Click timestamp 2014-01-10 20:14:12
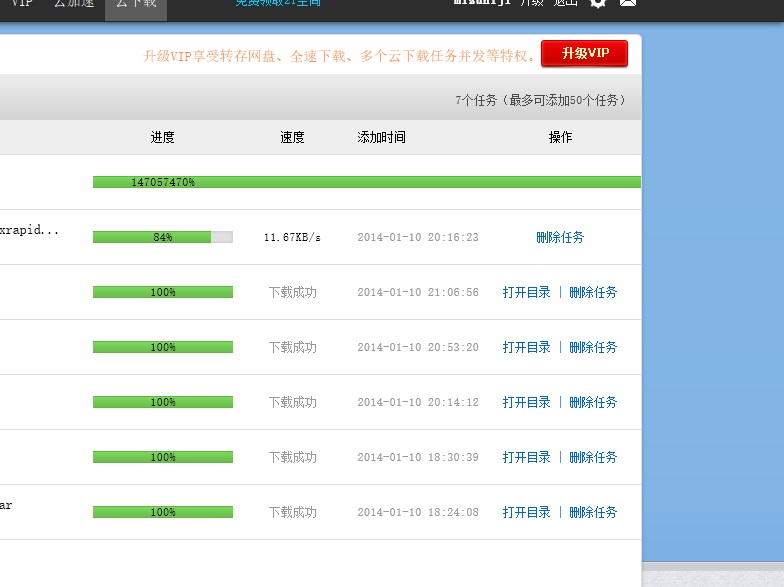784x587 pixels. 418,402
